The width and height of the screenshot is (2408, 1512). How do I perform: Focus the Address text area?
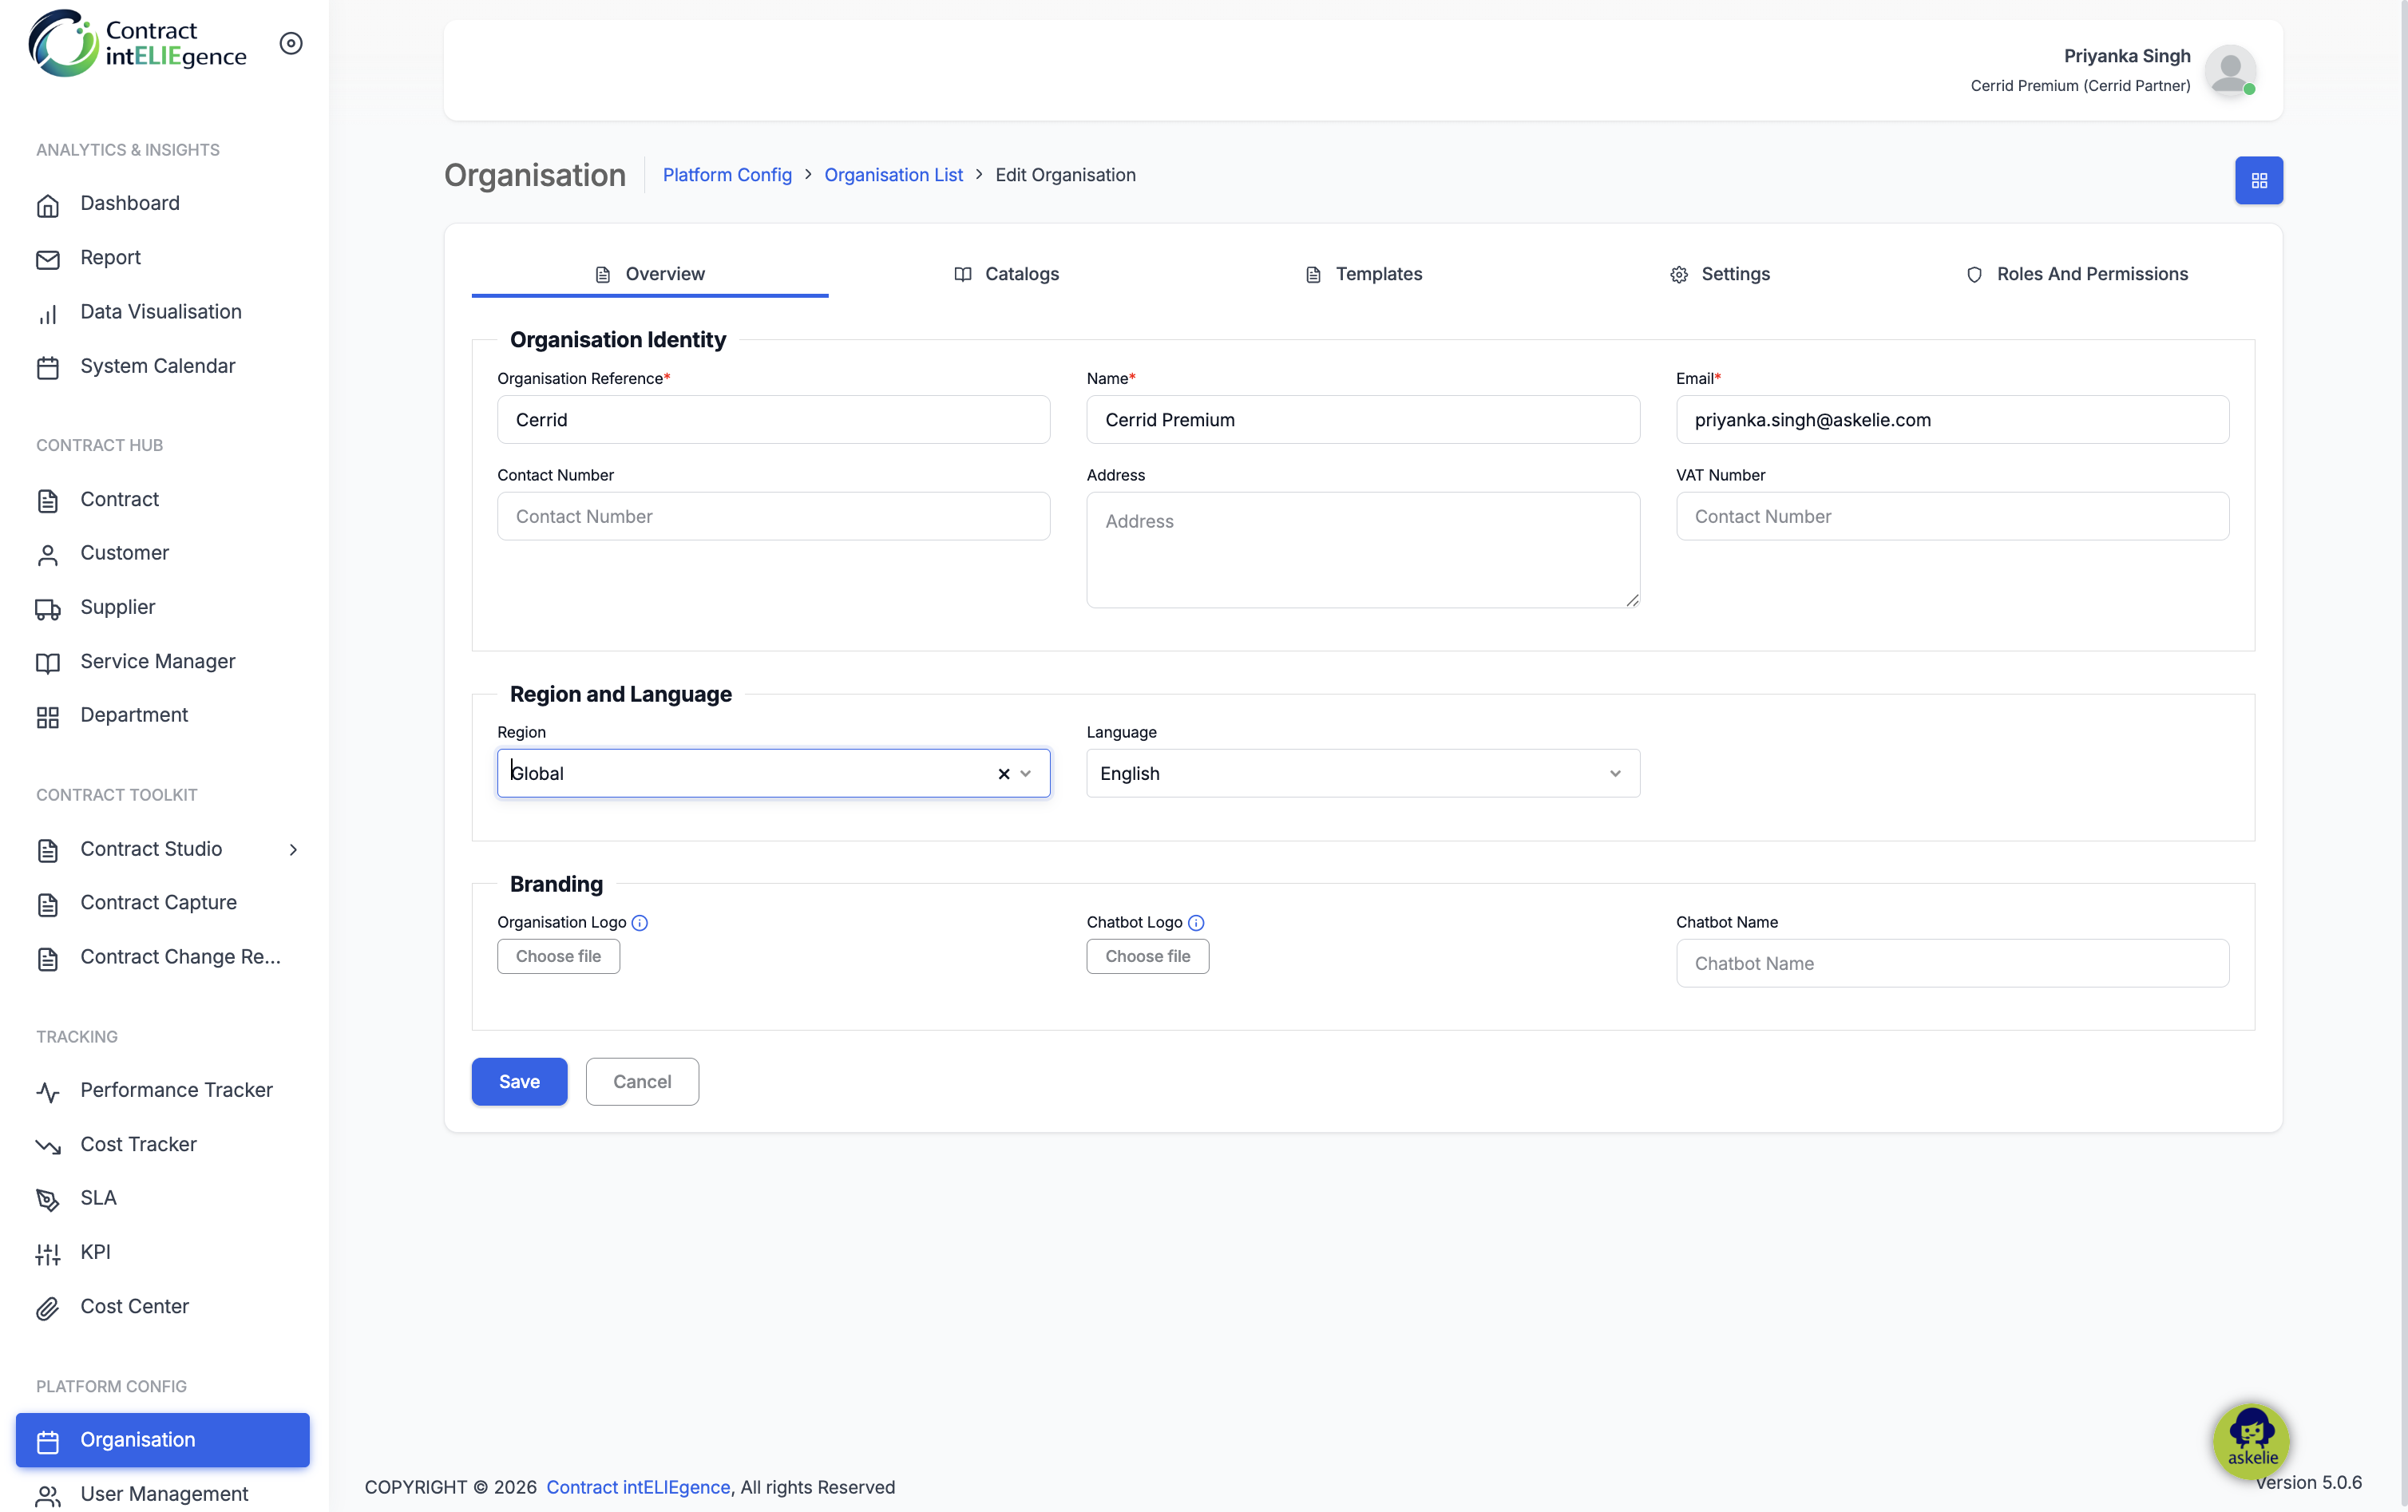1362,549
